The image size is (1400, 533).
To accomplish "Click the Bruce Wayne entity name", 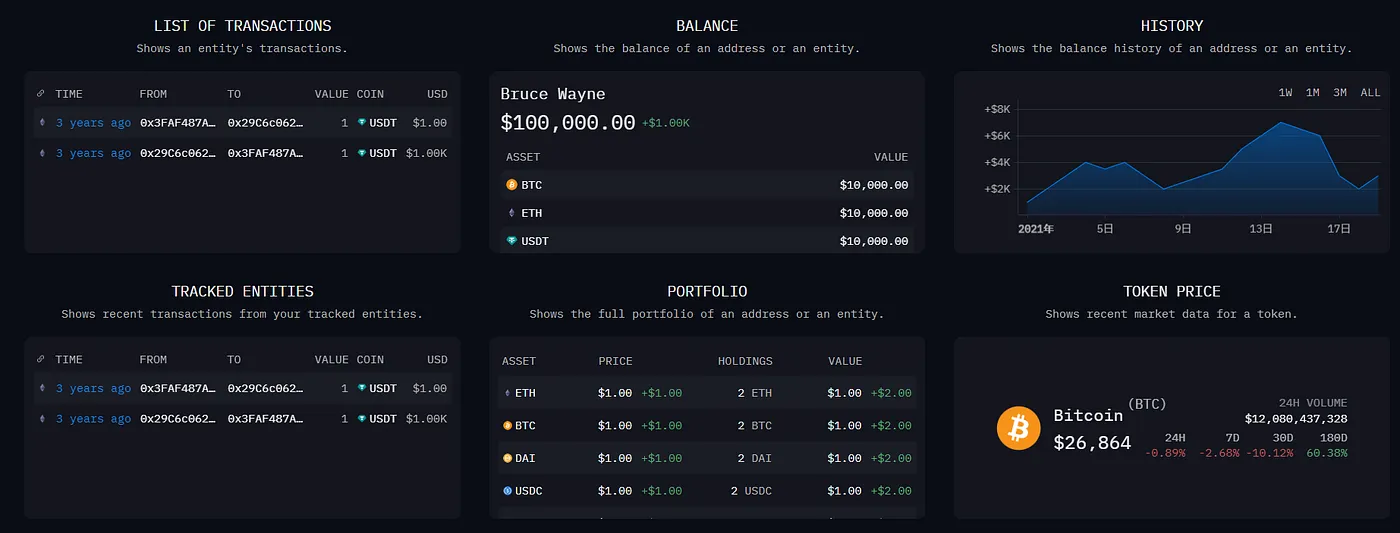I will click(553, 94).
